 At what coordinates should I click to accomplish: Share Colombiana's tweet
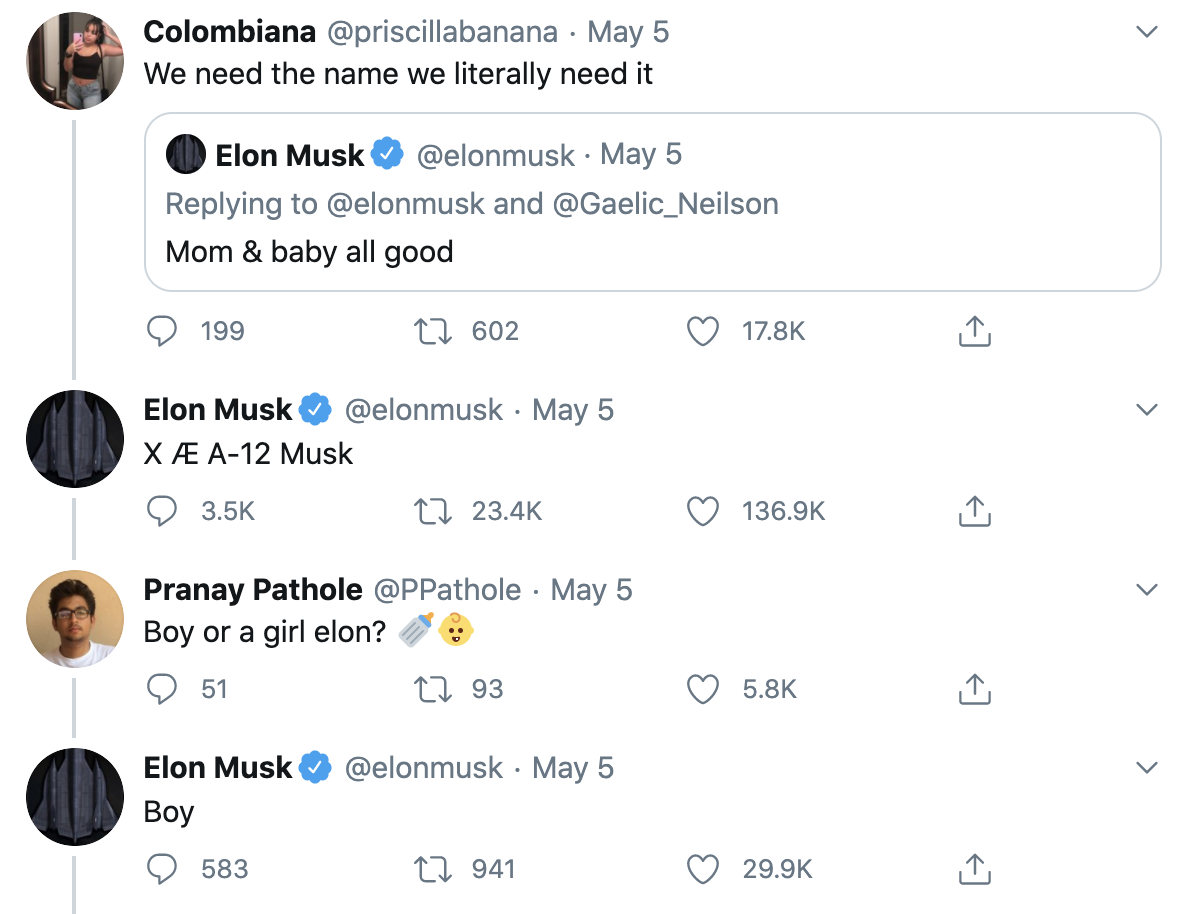click(974, 331)
